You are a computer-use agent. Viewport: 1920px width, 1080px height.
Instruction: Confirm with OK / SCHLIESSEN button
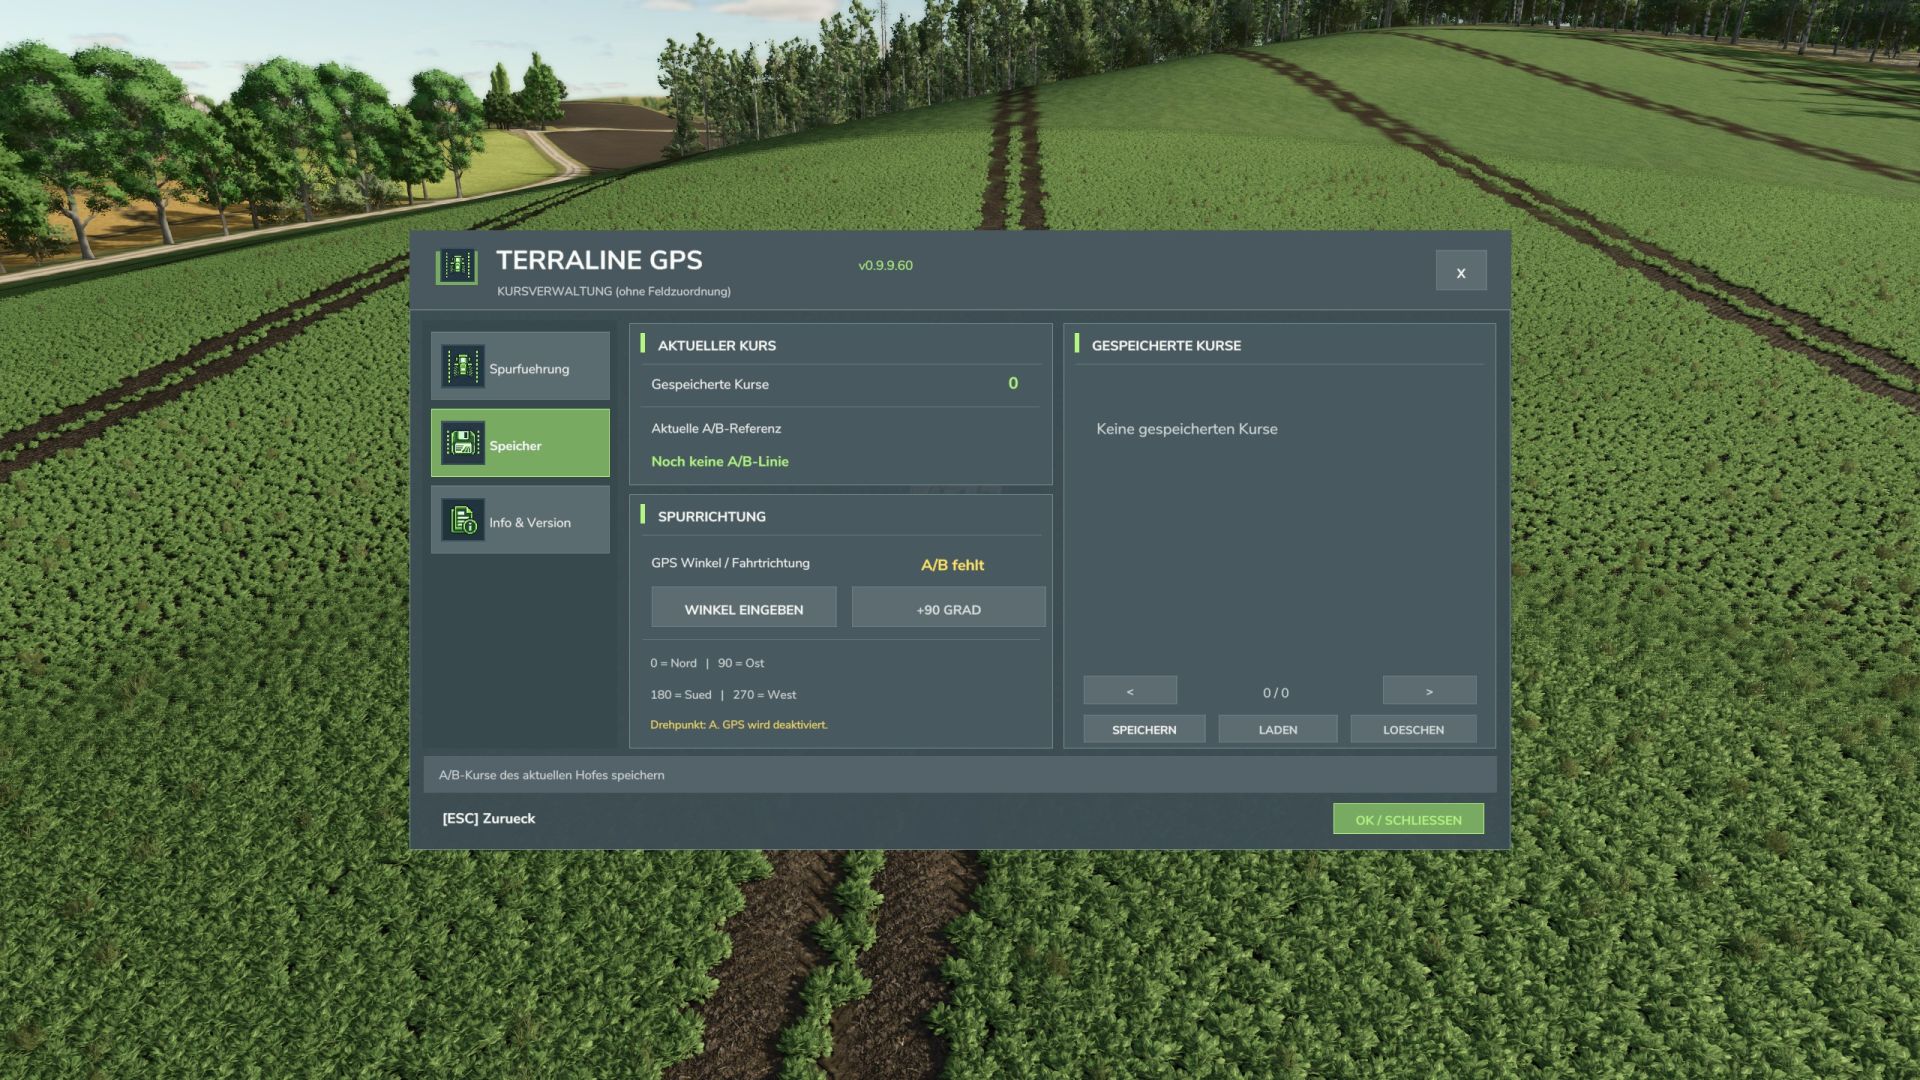(x=1408, y=819)
